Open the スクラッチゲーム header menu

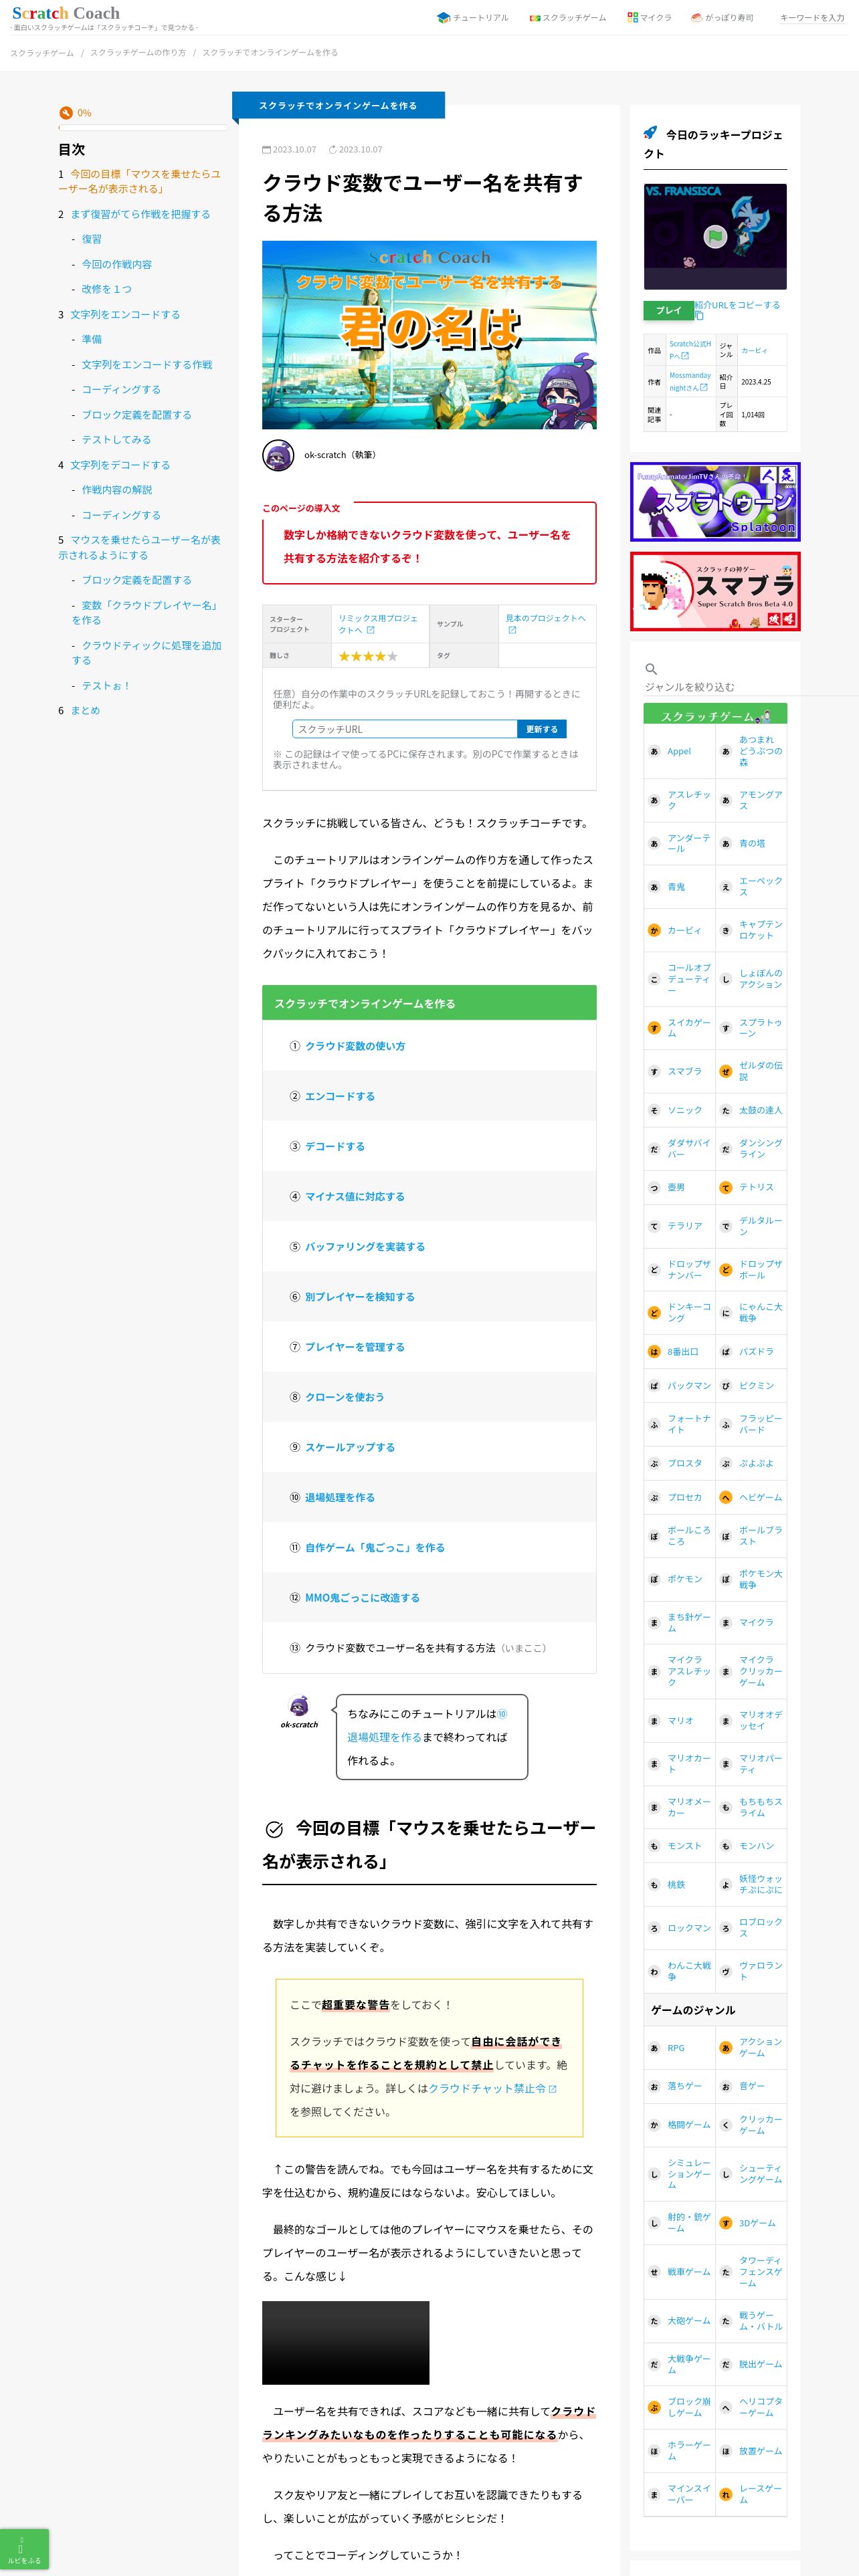(x=567, y=17)
